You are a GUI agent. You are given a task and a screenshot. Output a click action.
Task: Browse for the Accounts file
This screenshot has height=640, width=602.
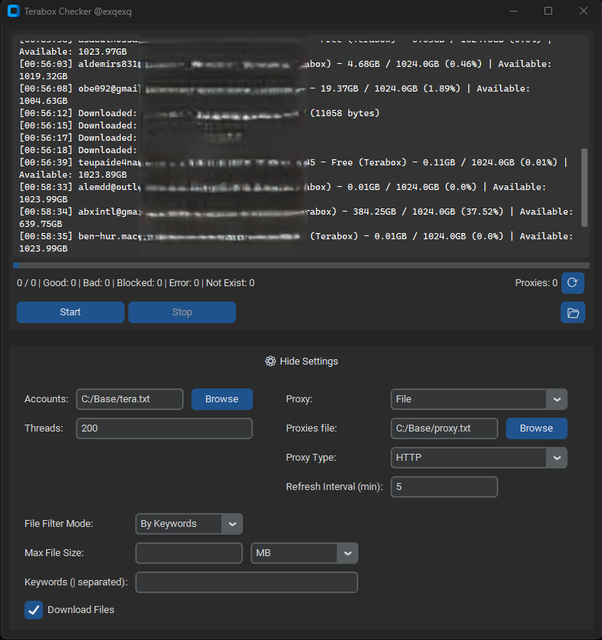(x=221, y=399)
